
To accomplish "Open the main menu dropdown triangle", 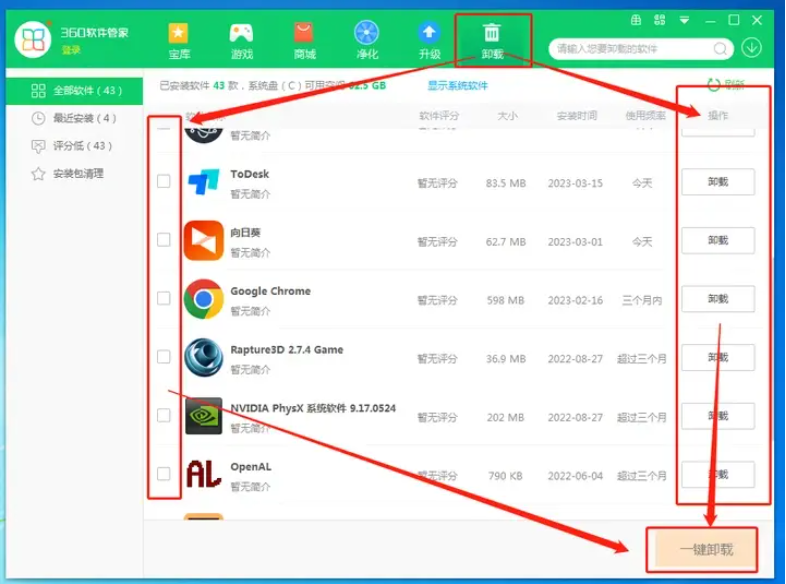I will pos(684,20).
